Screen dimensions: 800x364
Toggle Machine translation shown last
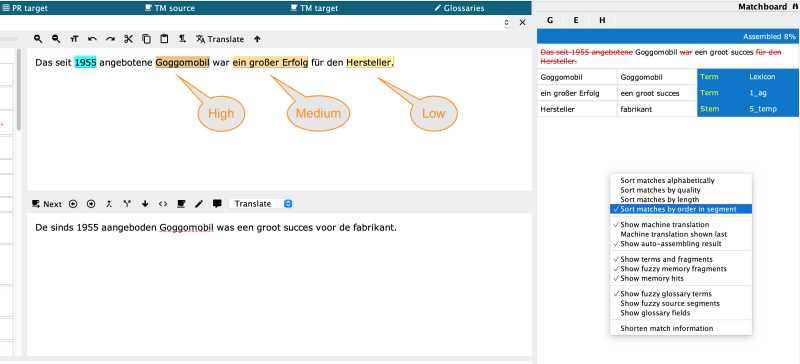click(x=681, y=234)
